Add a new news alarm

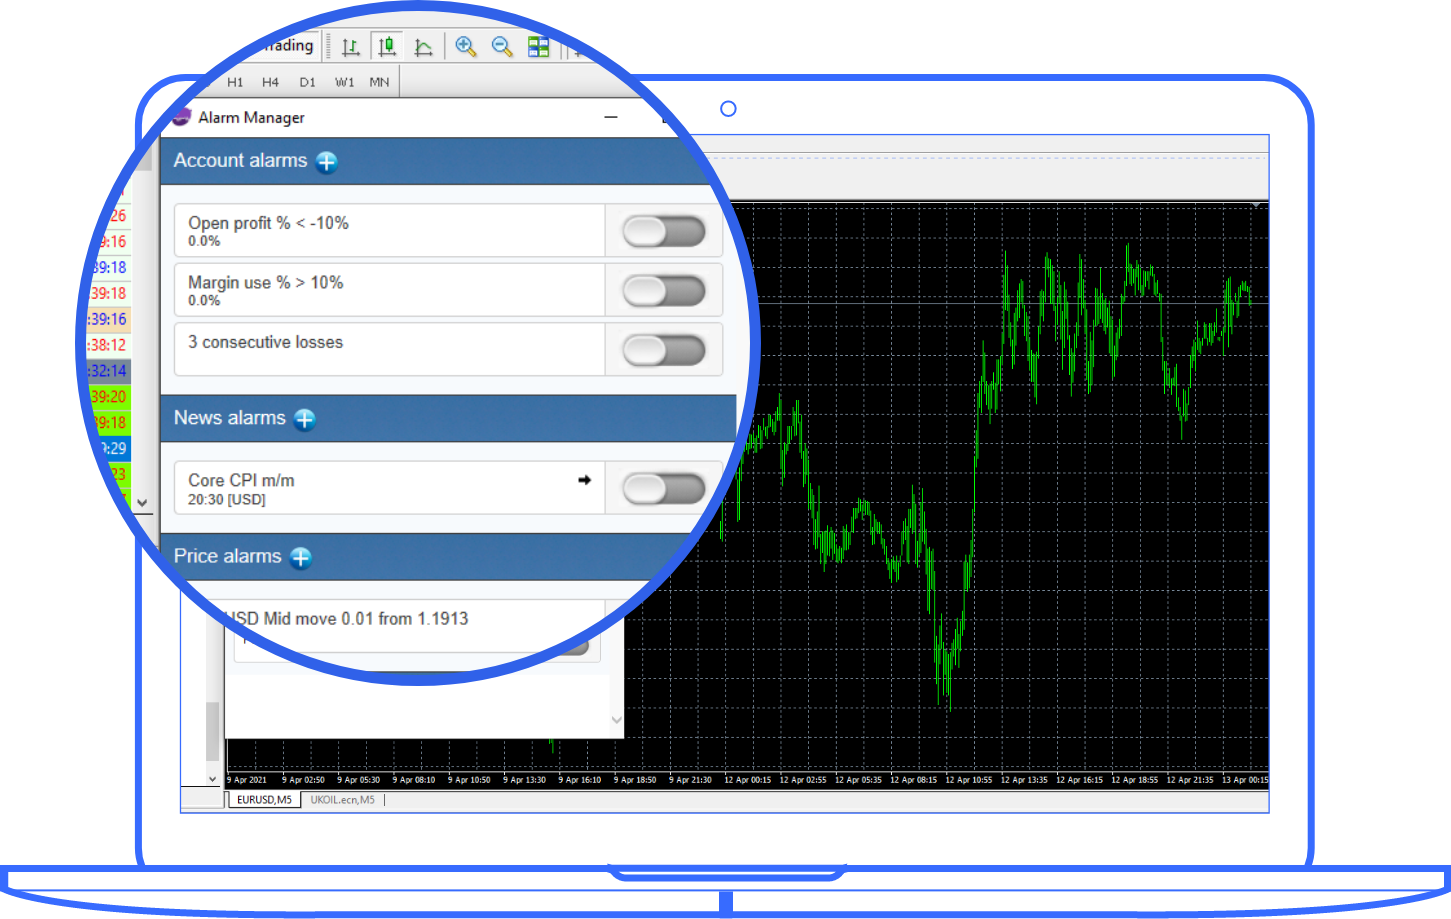click(x=305, y=420)
